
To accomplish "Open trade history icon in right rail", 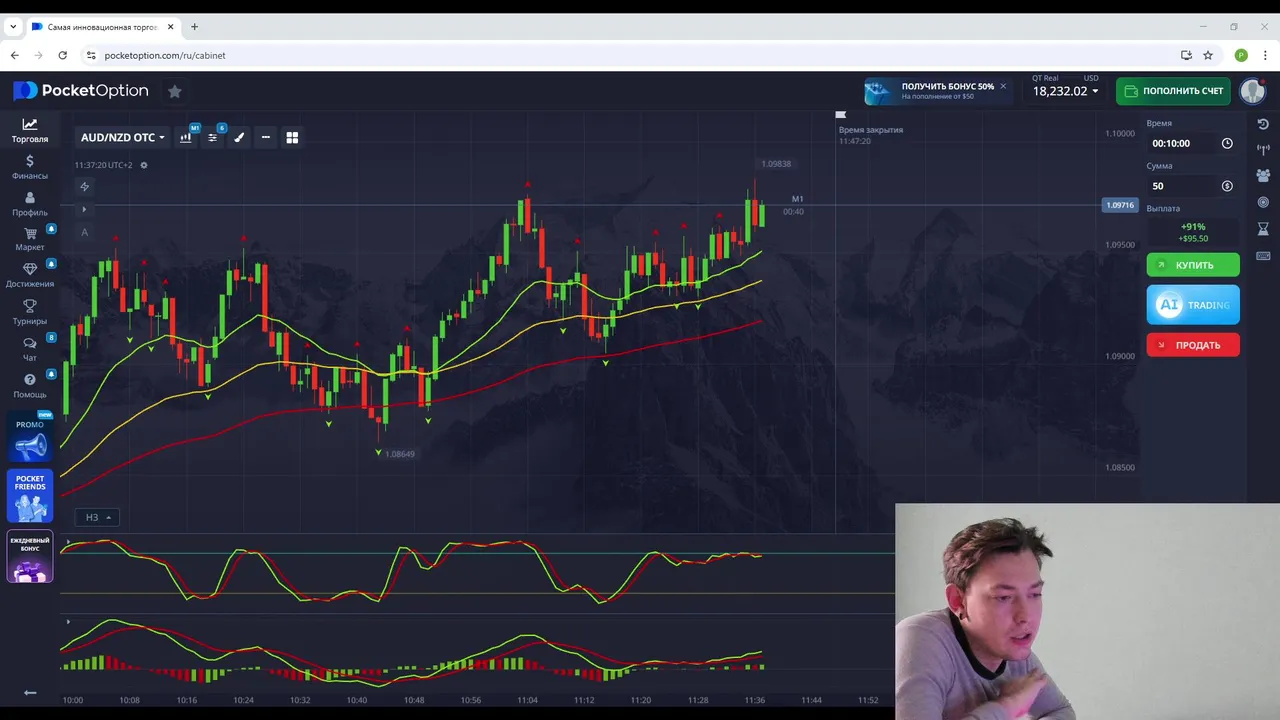I will [x=1263, y=124].
